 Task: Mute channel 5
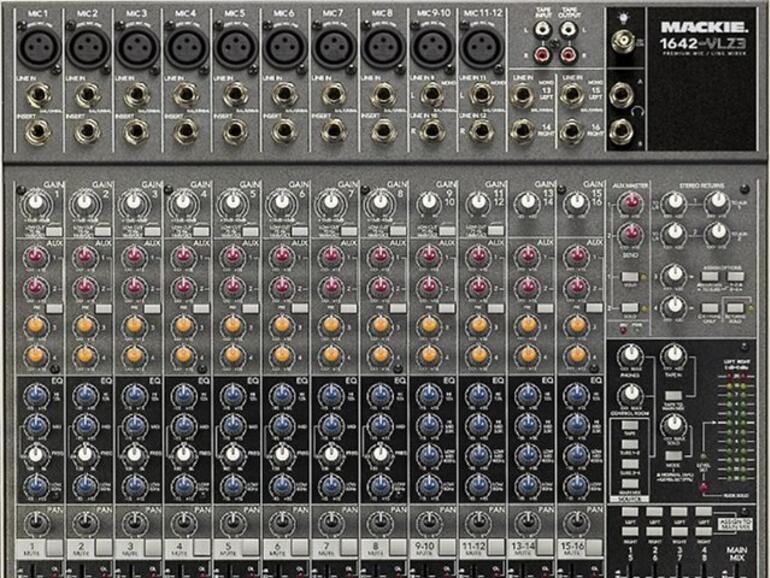[x=251, y=547]
